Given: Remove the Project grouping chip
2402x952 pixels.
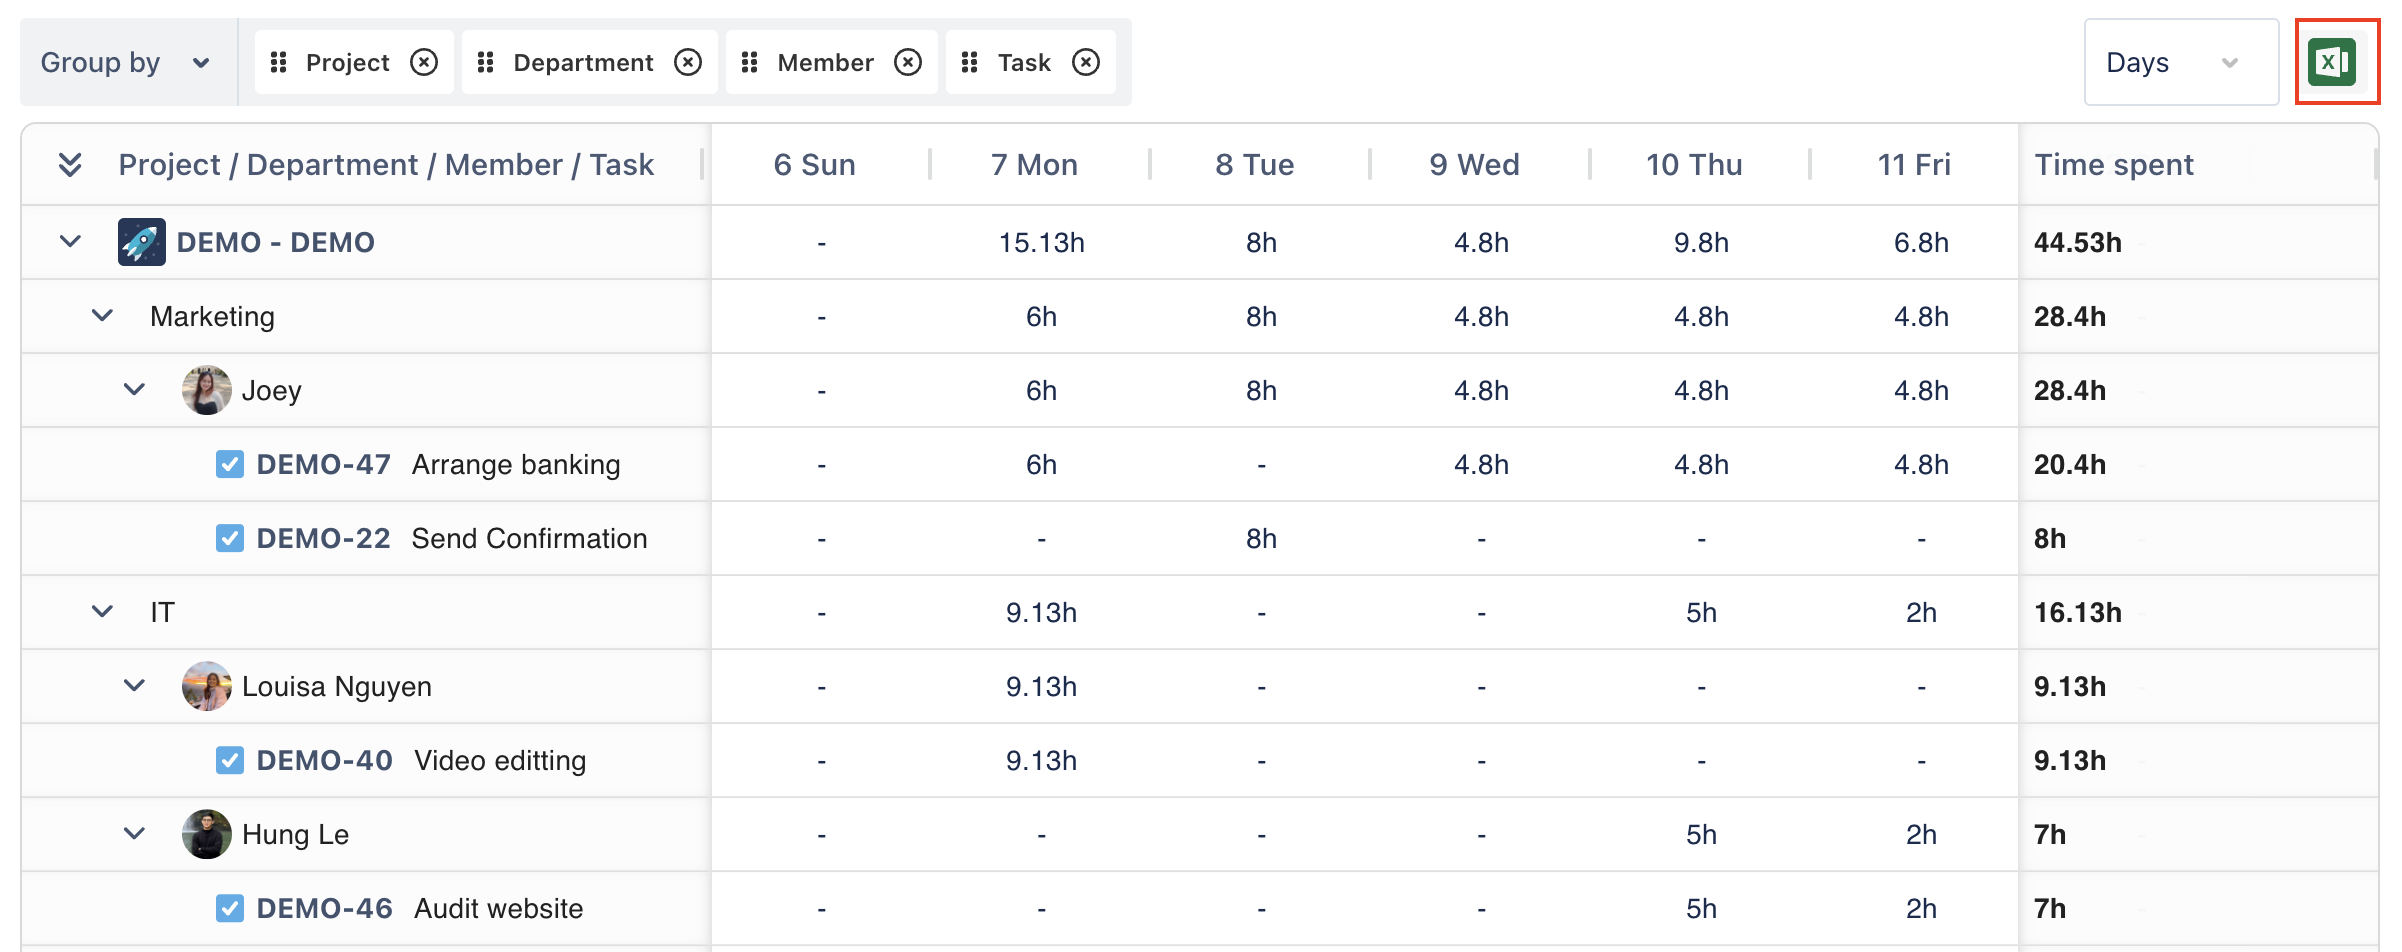Looking at the screenshot, I should tap(424, 63).
